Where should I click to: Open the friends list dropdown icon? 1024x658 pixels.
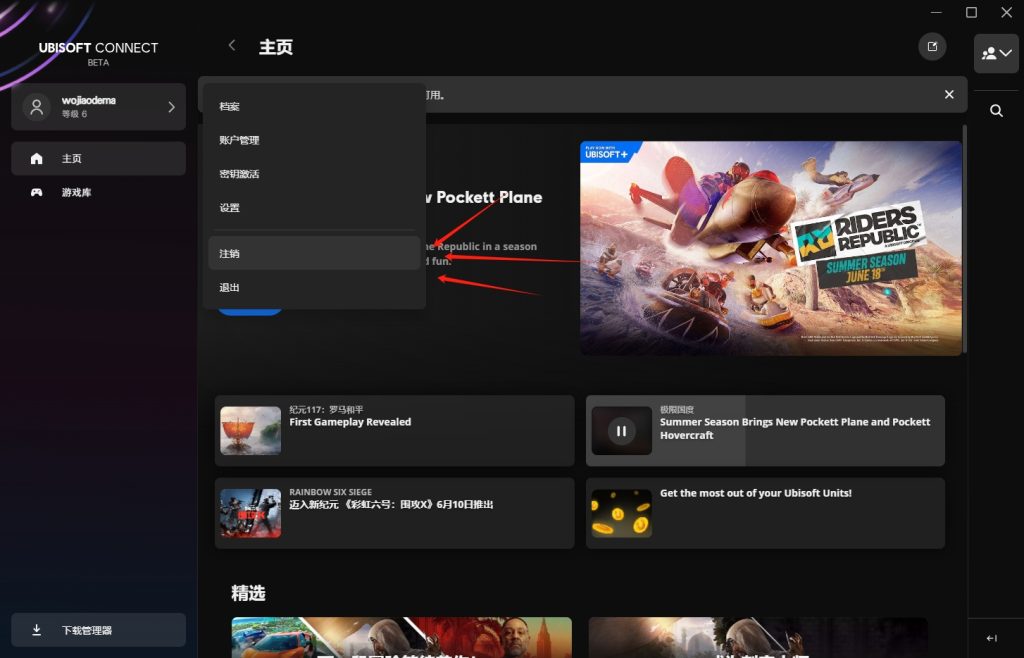pos(996,54)
